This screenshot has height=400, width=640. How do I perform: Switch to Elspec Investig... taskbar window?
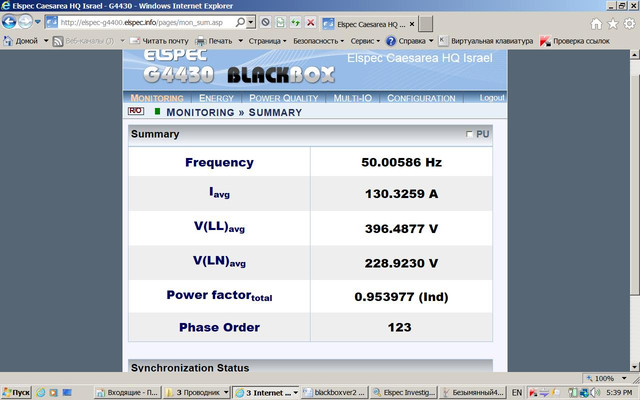pos(404,393)
